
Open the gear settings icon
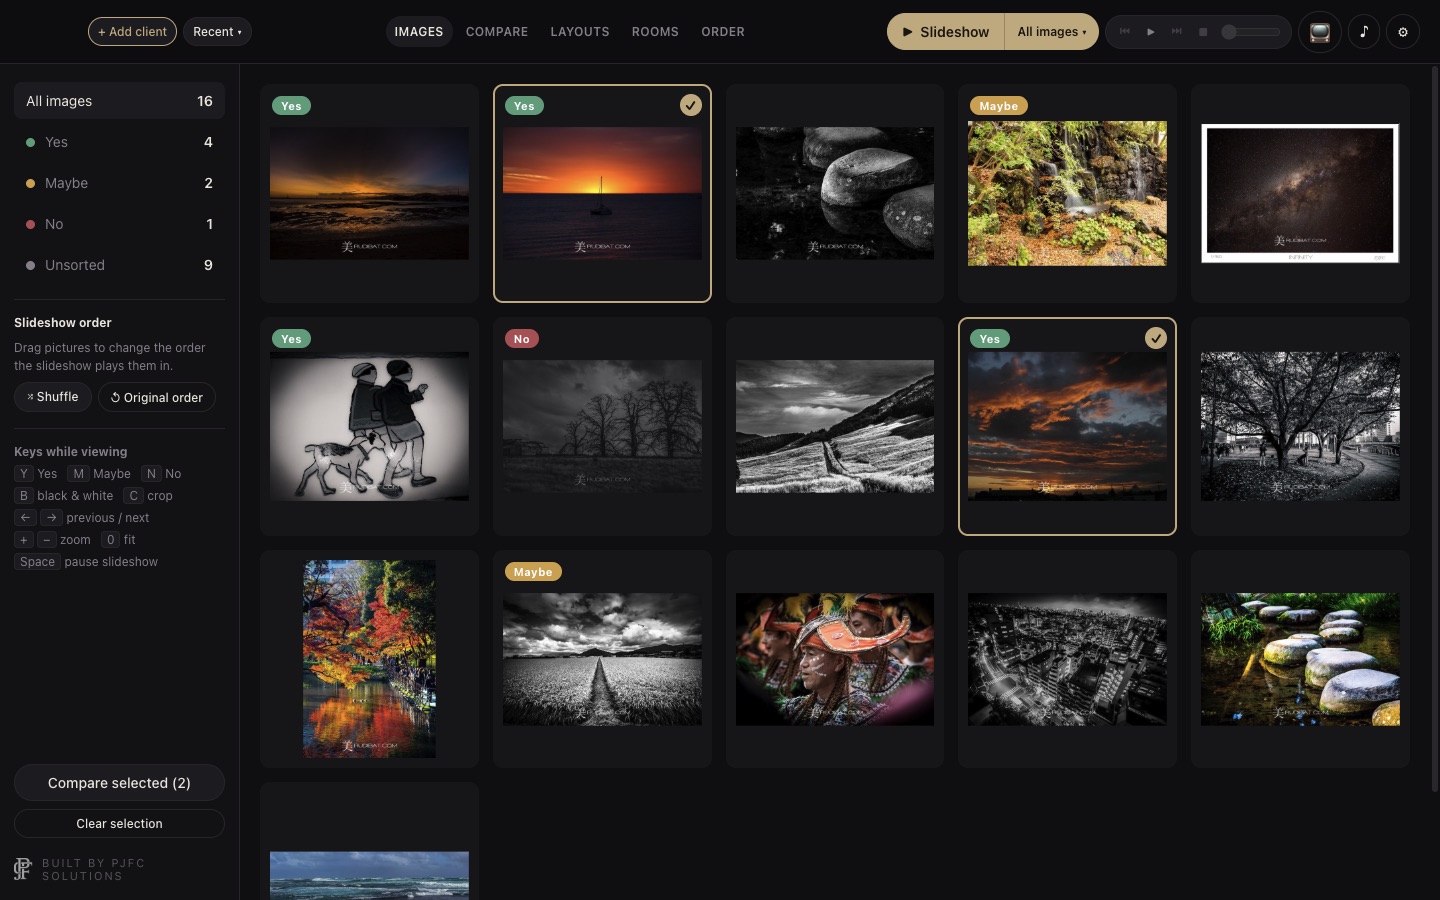point(1403,32)
